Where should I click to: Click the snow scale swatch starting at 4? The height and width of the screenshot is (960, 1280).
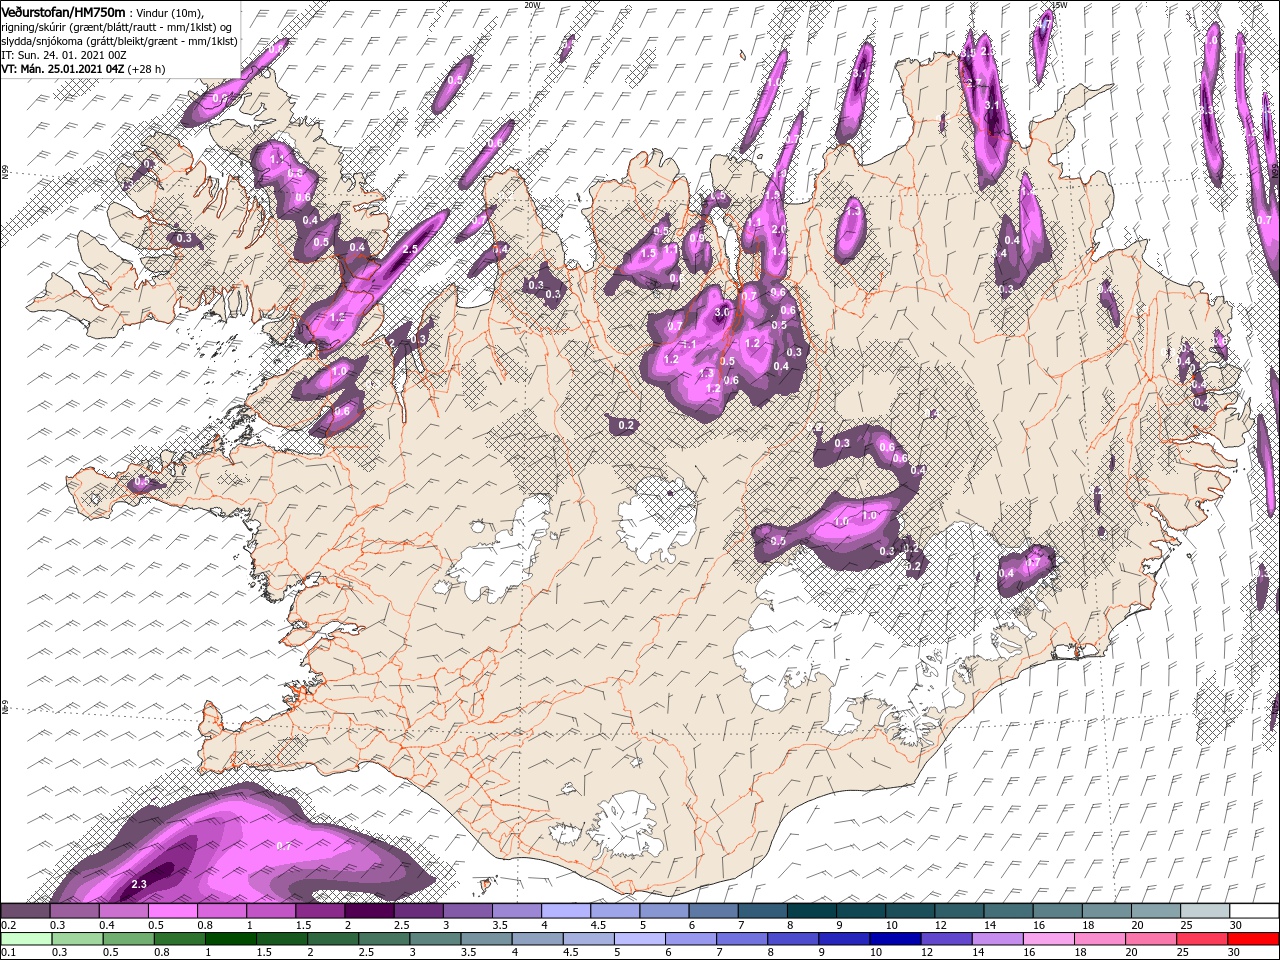[x=566, y=911]
